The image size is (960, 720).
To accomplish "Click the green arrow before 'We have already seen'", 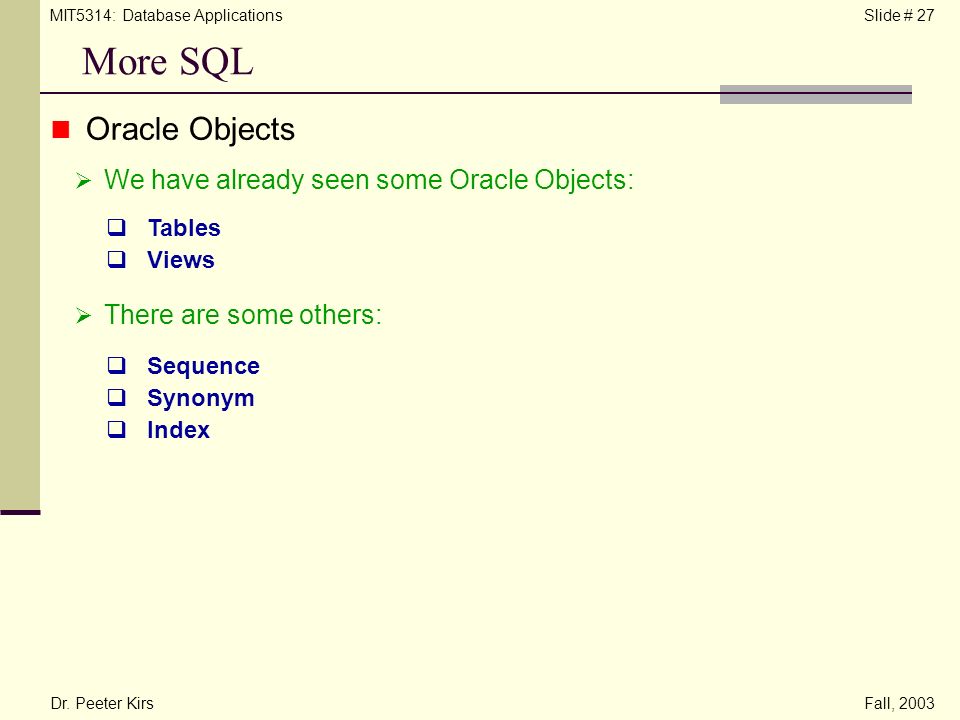I will [83, 181].
